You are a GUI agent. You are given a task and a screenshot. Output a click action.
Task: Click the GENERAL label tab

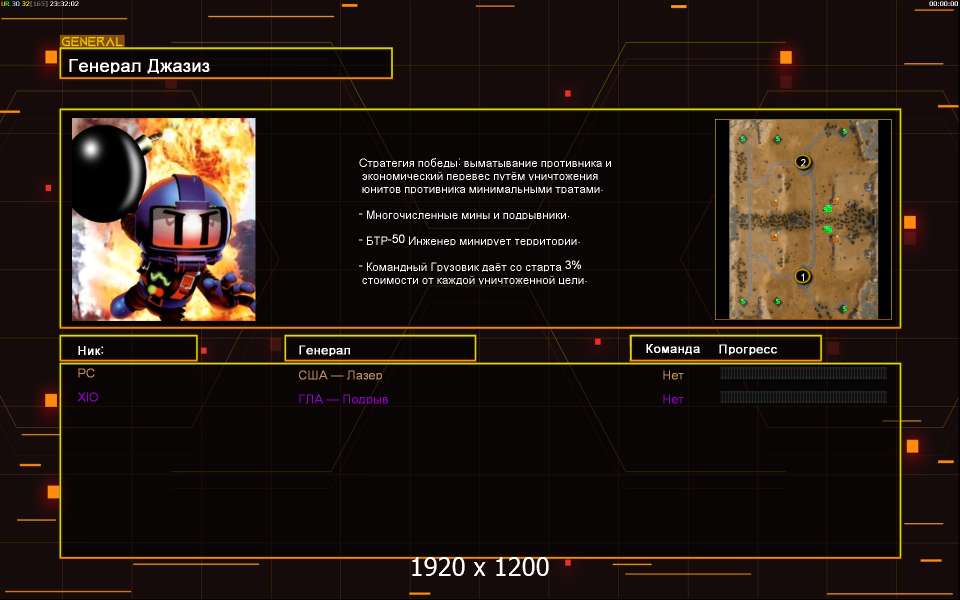[x=92, y=42]
